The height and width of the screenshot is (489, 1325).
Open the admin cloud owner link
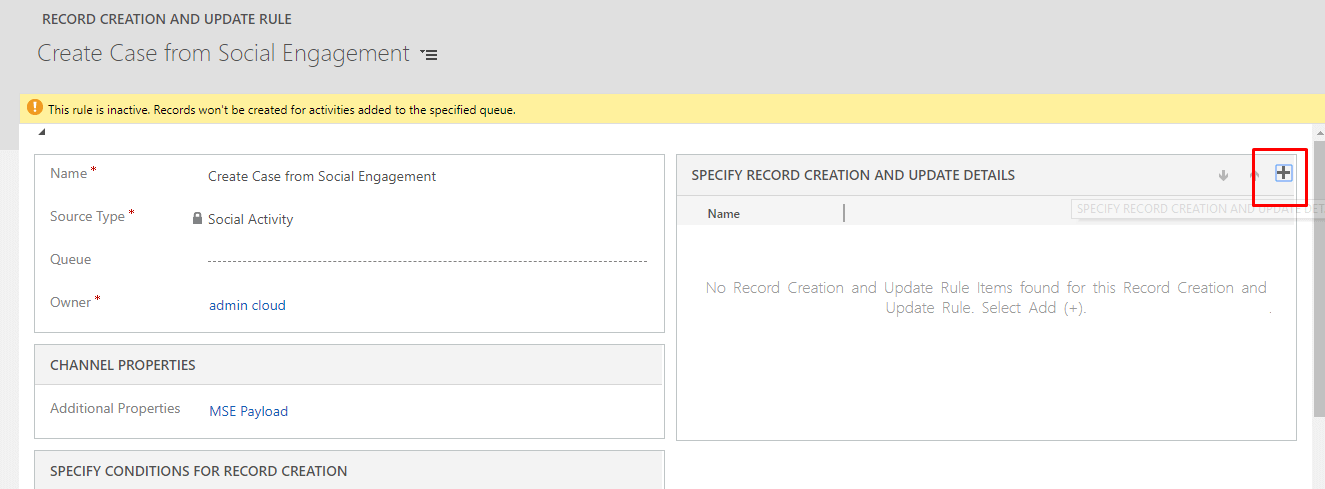point(247,305)
